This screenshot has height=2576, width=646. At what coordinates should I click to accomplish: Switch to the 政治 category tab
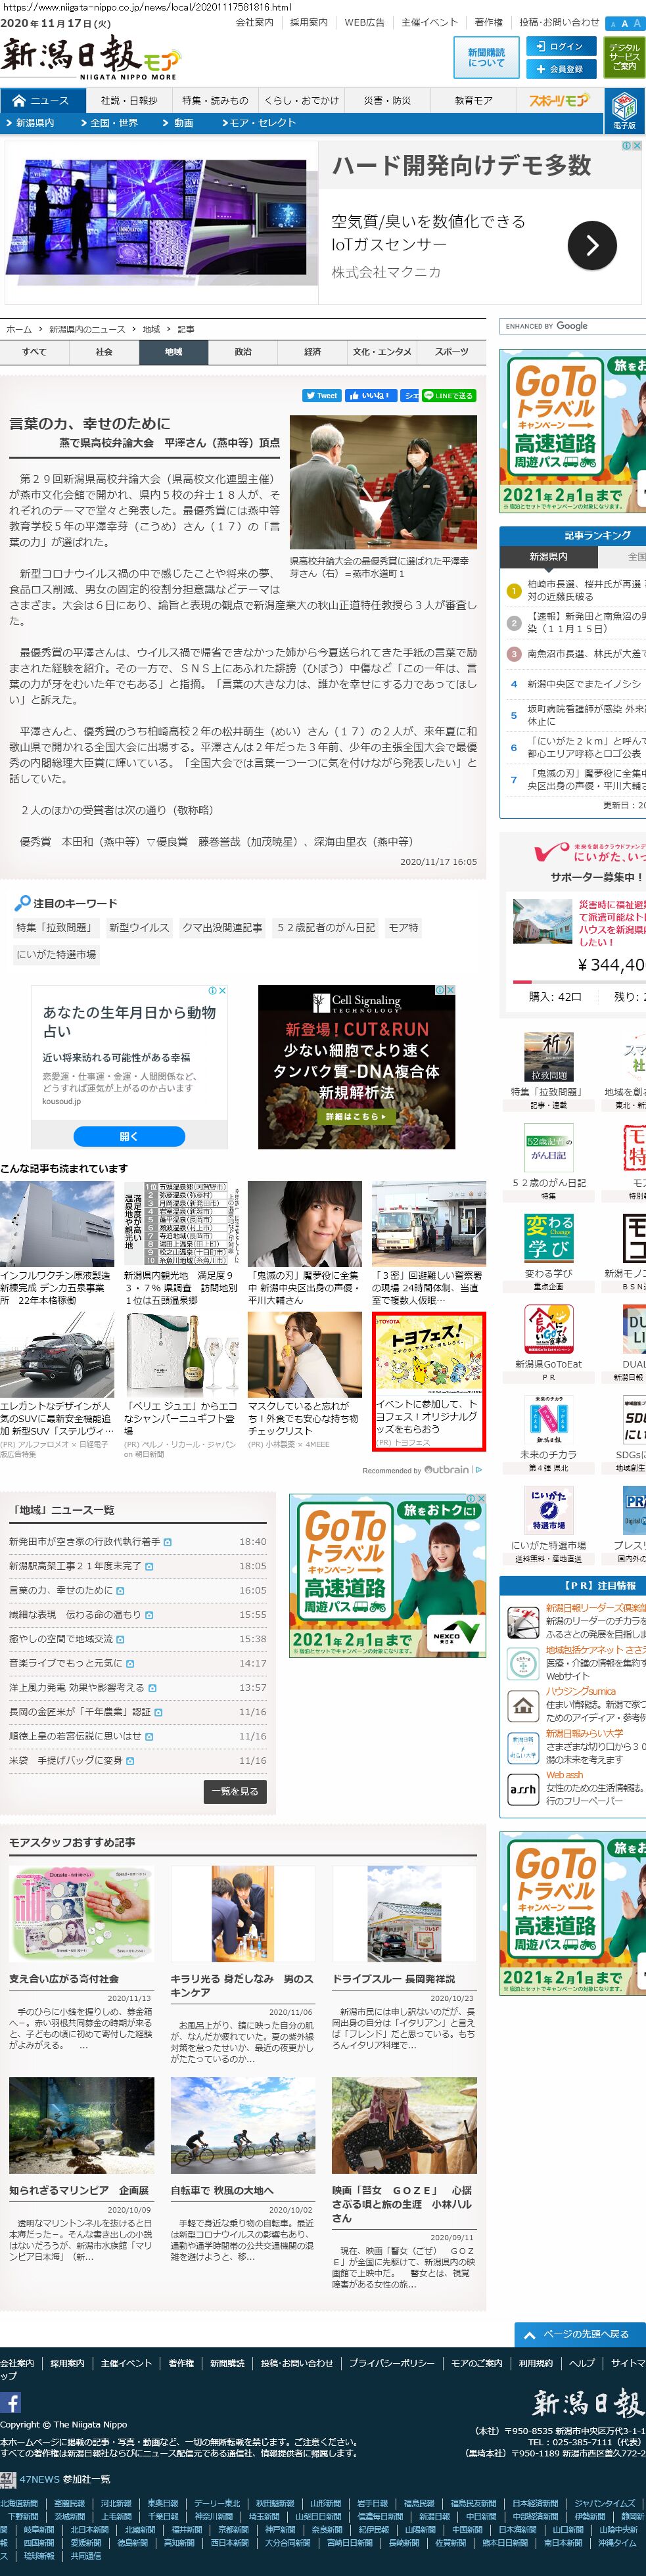pos(243,352)
